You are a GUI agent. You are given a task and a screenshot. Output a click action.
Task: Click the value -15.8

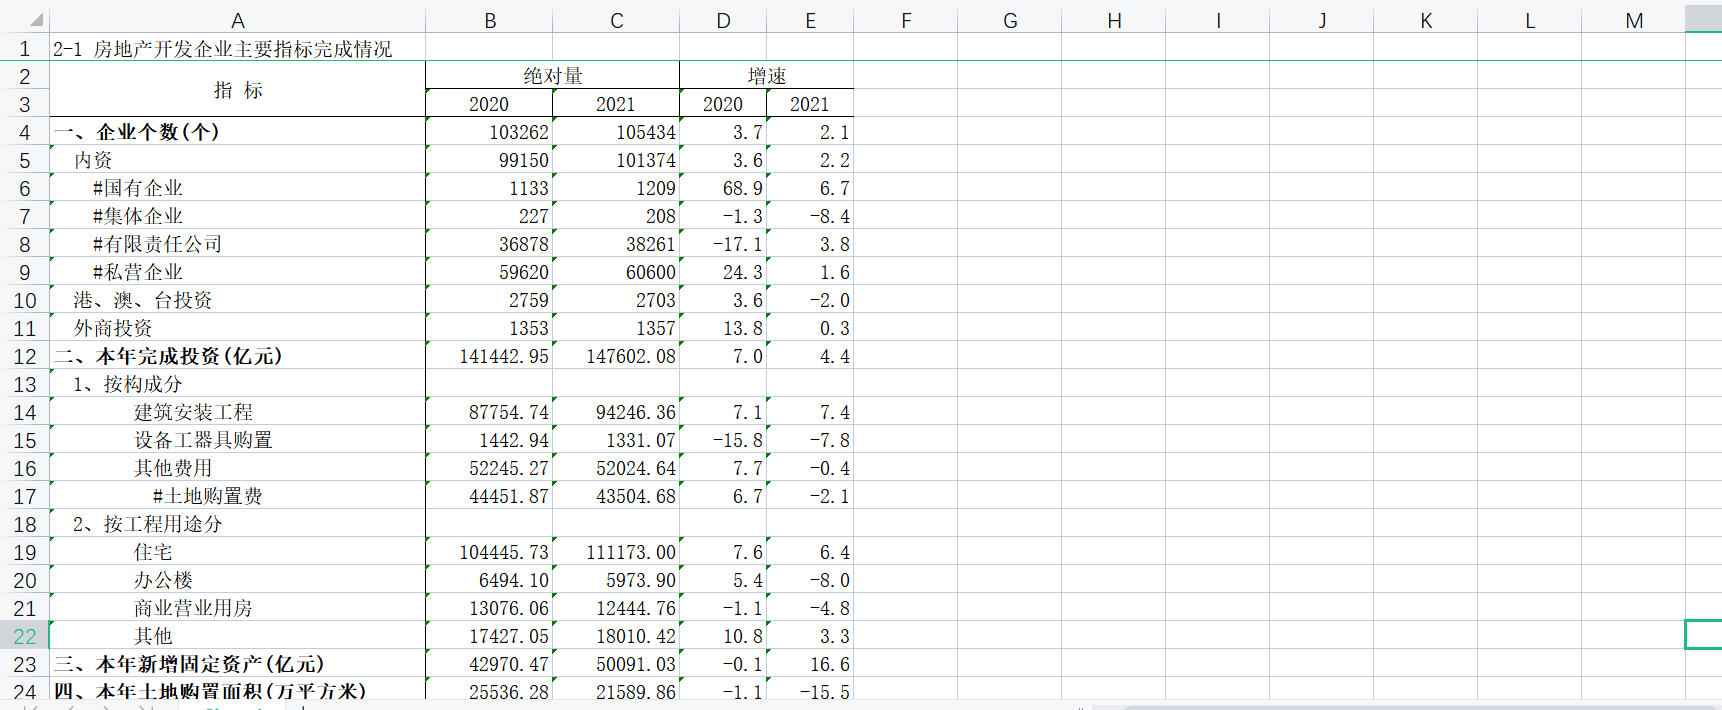[x=738, y=440]
